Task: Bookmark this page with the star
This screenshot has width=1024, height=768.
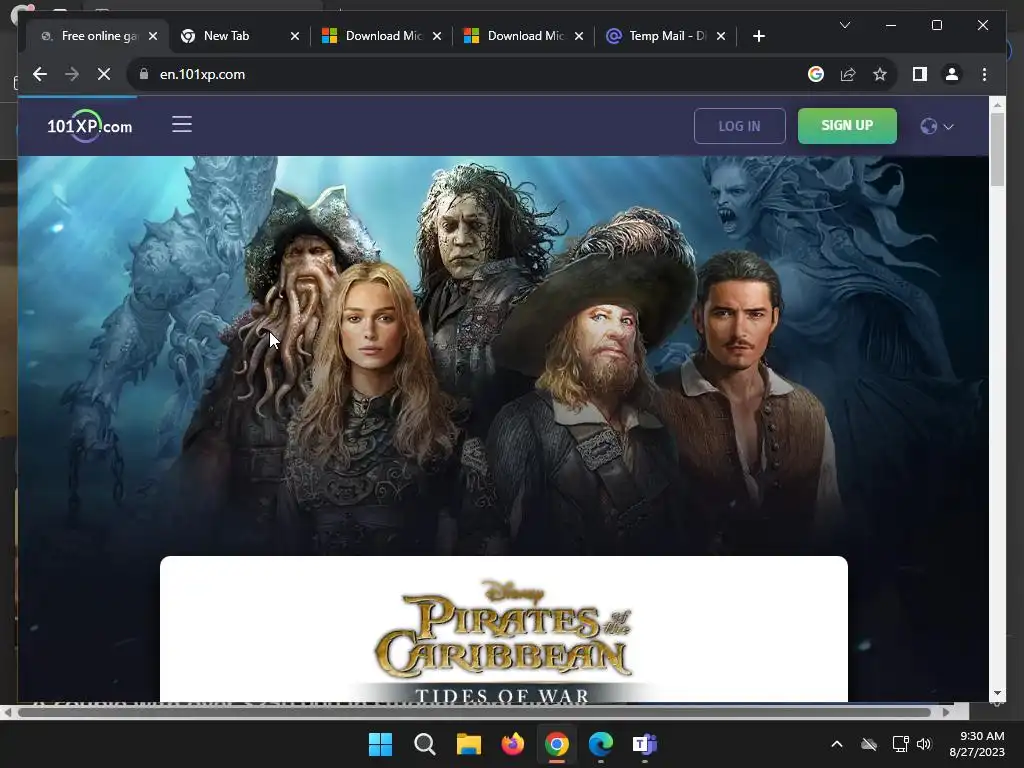Action: click(880, 74)
